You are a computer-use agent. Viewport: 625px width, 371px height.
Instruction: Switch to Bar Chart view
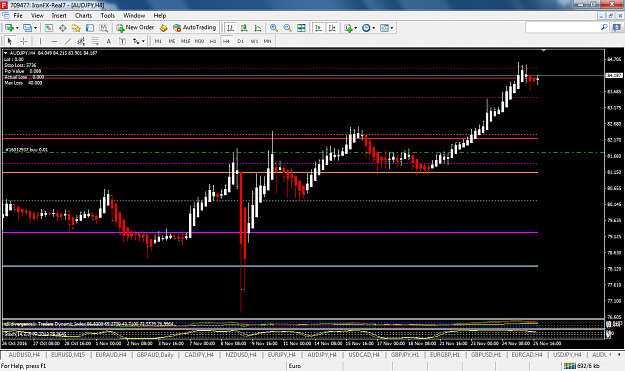coord(230,28)
